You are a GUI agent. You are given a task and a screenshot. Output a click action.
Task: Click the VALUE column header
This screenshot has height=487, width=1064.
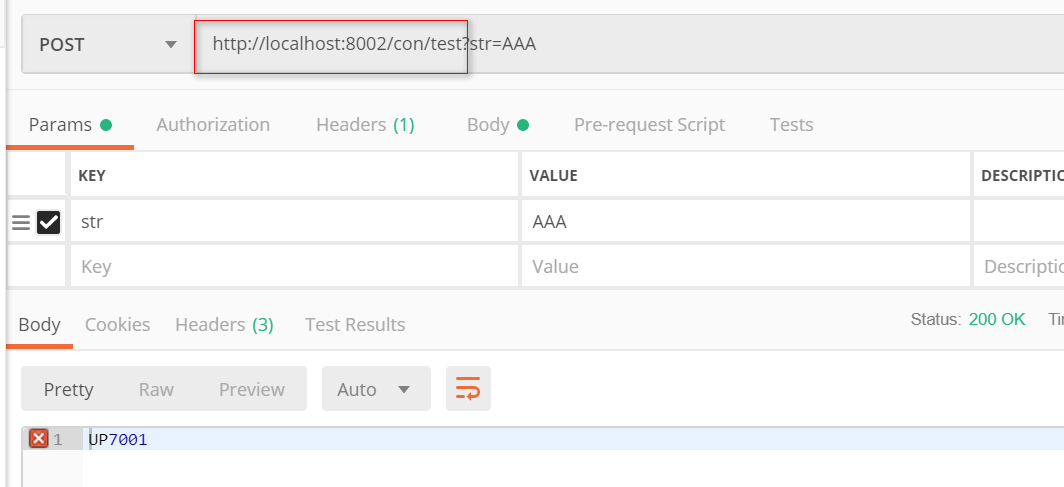pyautogui.click(x=553, y=176)
